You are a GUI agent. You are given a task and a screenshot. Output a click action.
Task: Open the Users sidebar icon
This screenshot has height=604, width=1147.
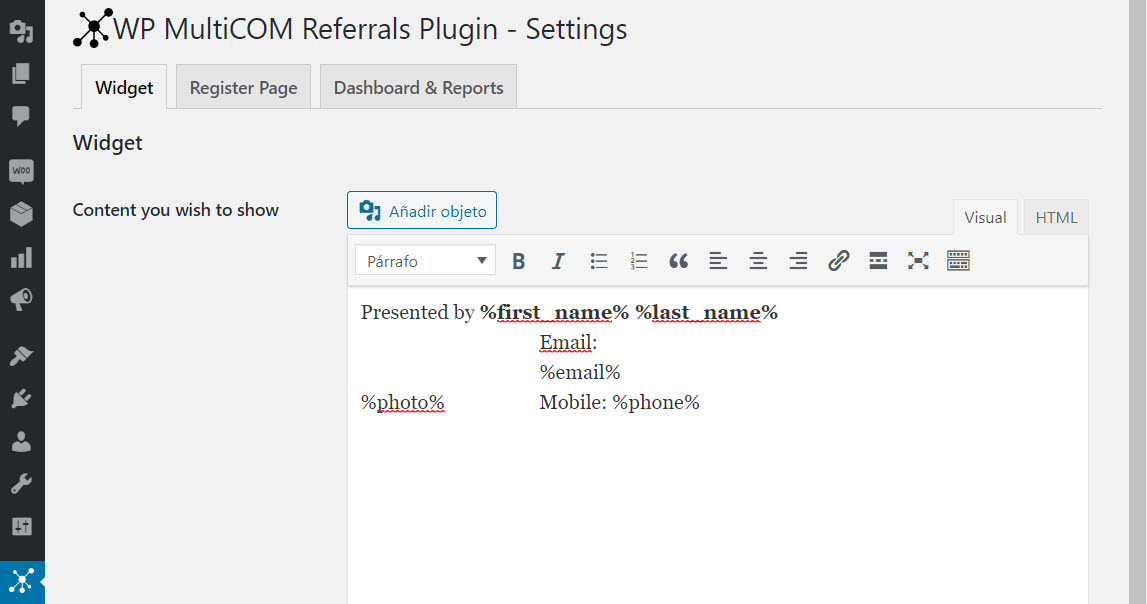[21, 441]
